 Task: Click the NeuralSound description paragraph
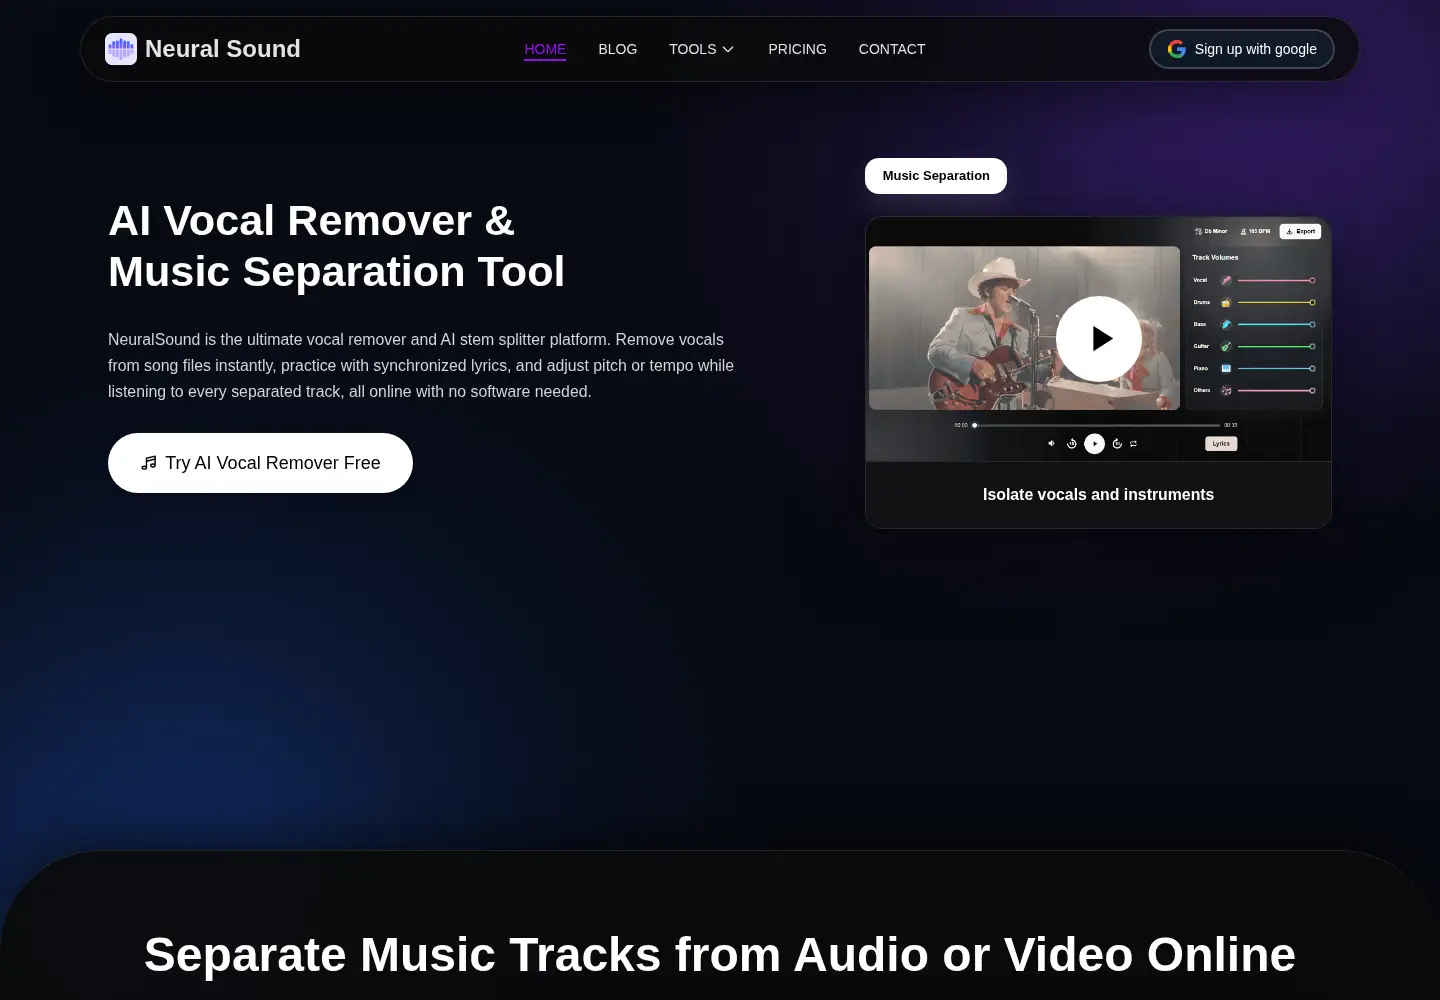(421, 365)
